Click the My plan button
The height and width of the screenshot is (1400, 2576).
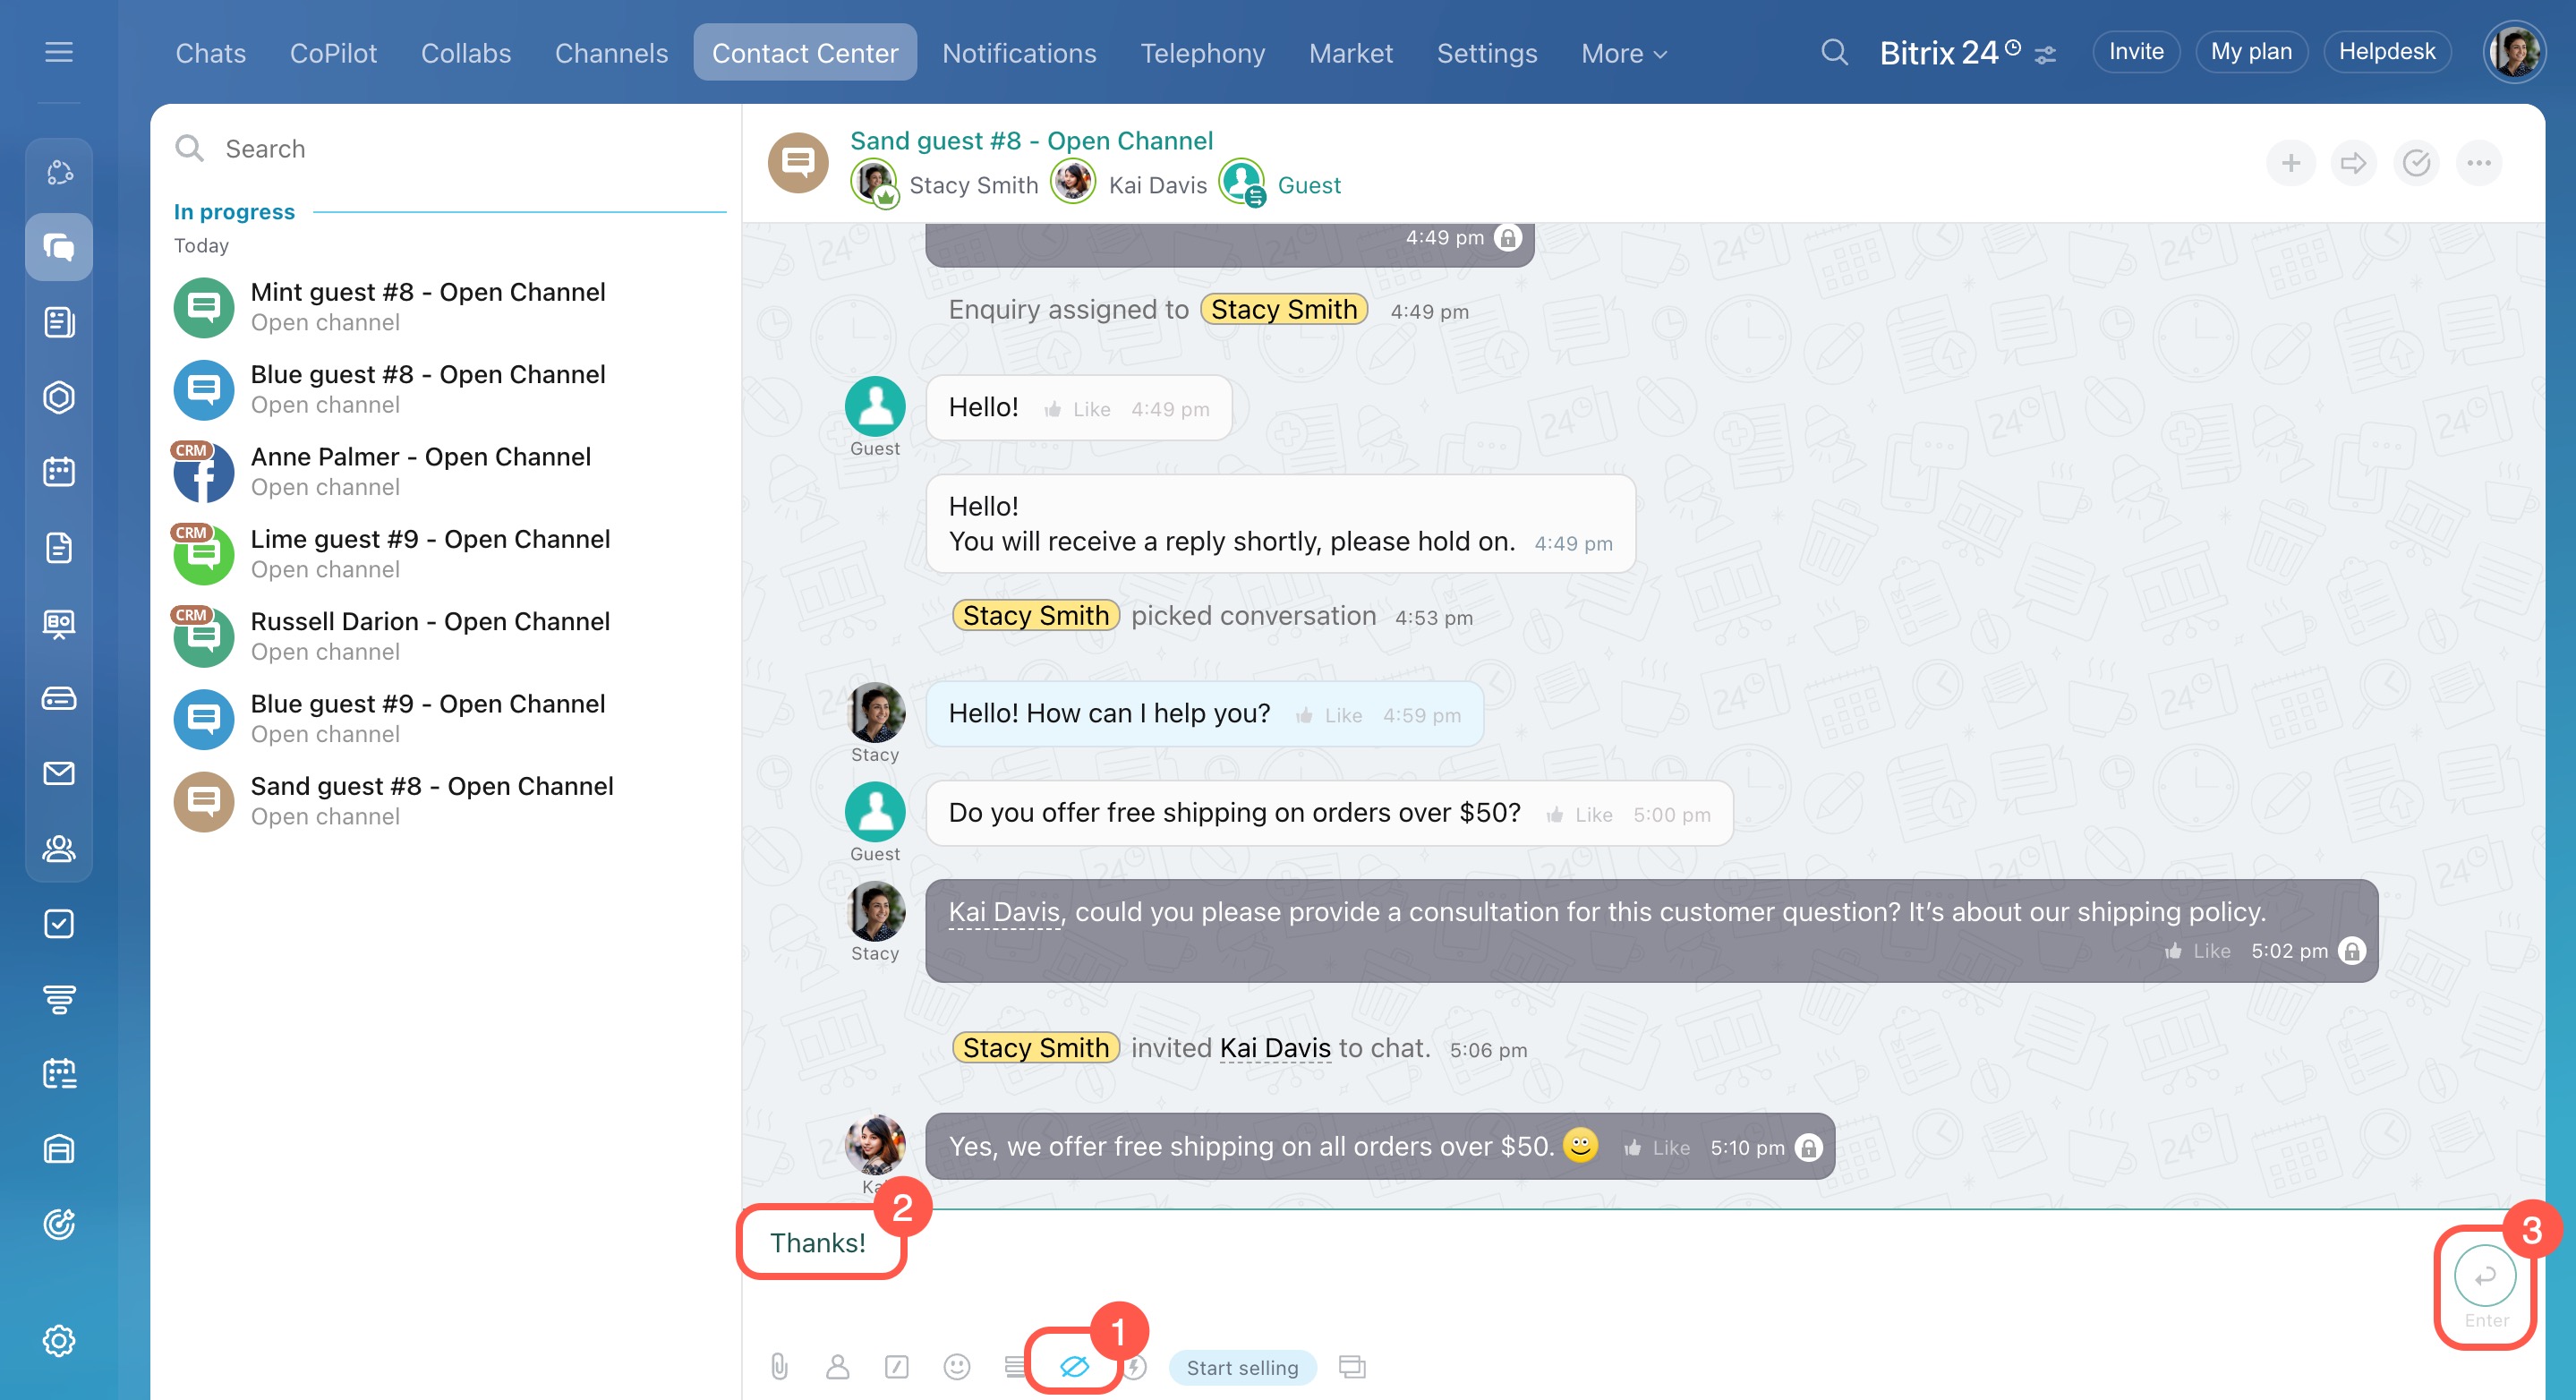click(x=2251, y=52)
